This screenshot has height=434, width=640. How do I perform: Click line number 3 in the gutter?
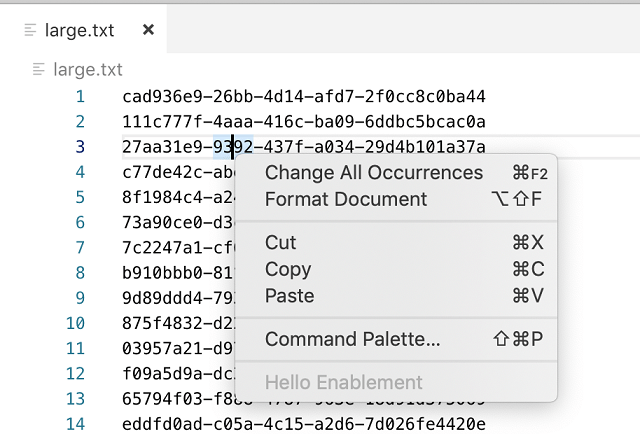[80, 147]
